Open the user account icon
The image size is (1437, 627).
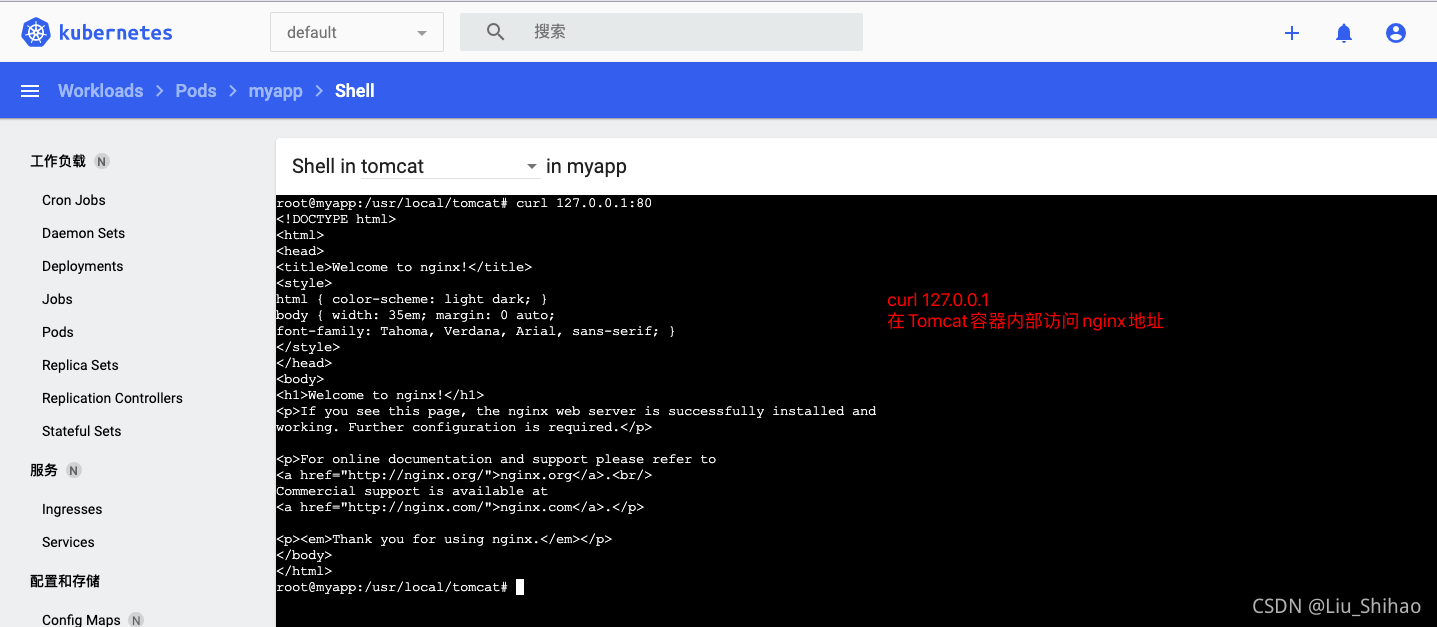(1396, 33)
